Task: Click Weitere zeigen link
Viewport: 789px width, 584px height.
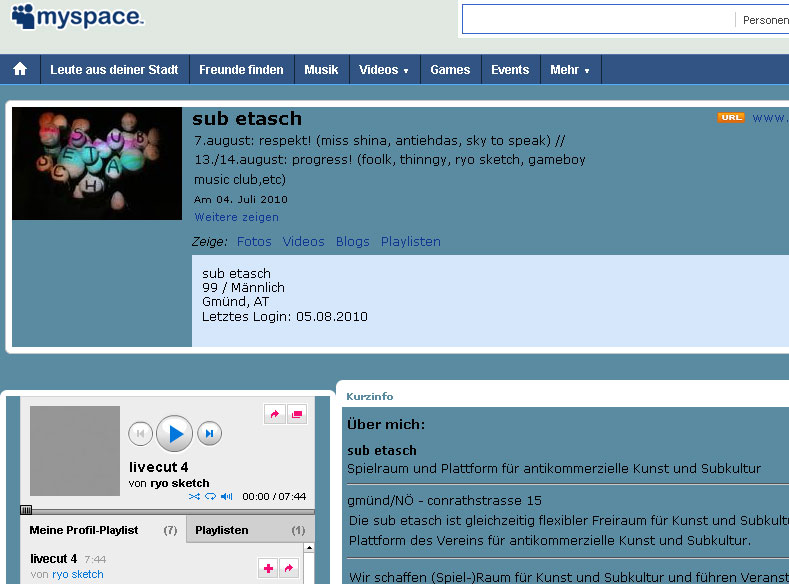Action: [x=236, y=217]
